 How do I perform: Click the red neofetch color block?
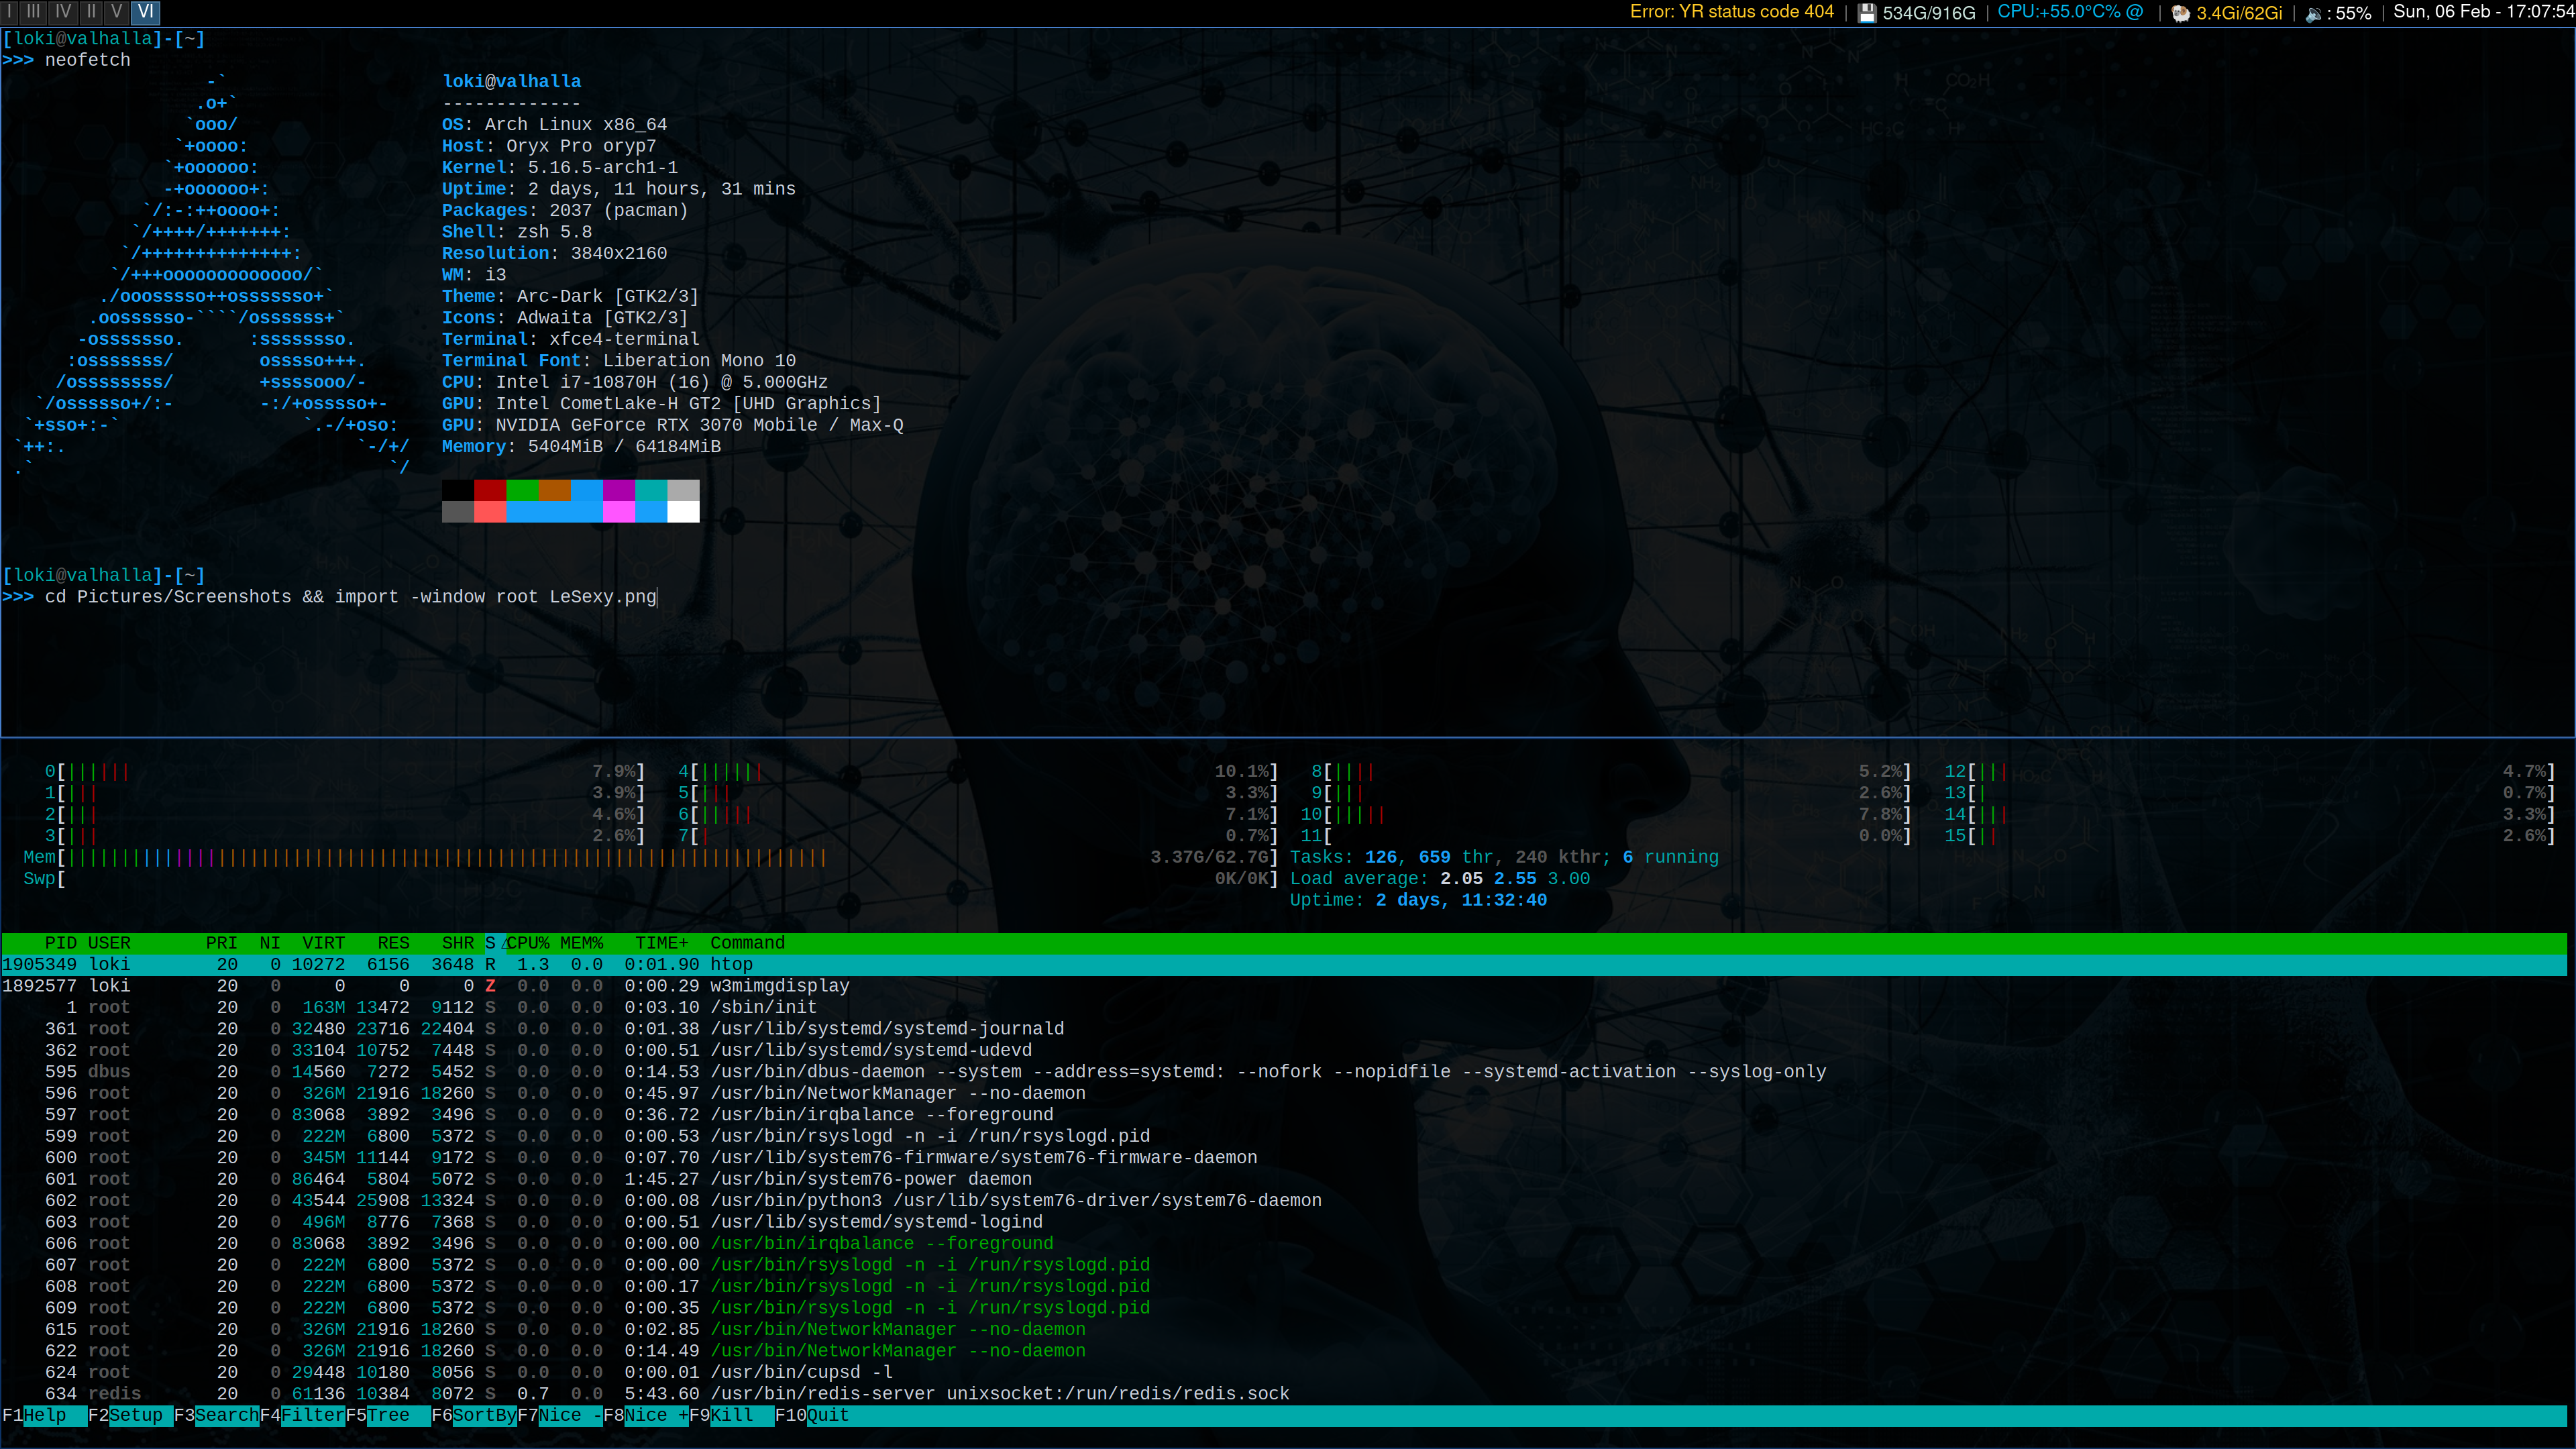(x=490, y=490)
